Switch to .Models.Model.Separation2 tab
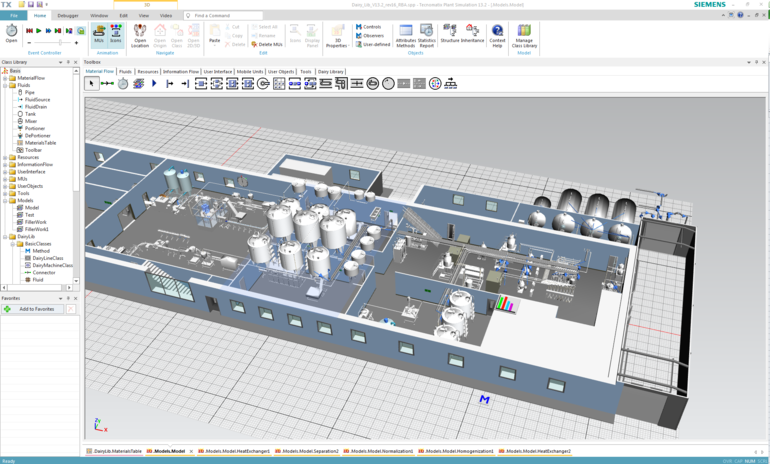Image resolution: width=770 pixels, height=464 pixels. [x=306, y=451]
